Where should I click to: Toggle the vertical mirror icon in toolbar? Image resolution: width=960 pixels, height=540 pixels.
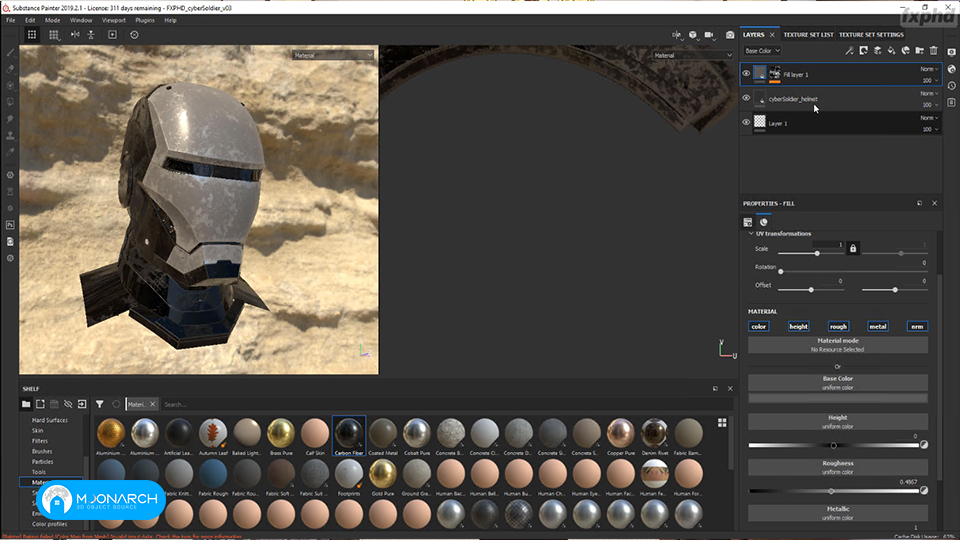point(91,35)
